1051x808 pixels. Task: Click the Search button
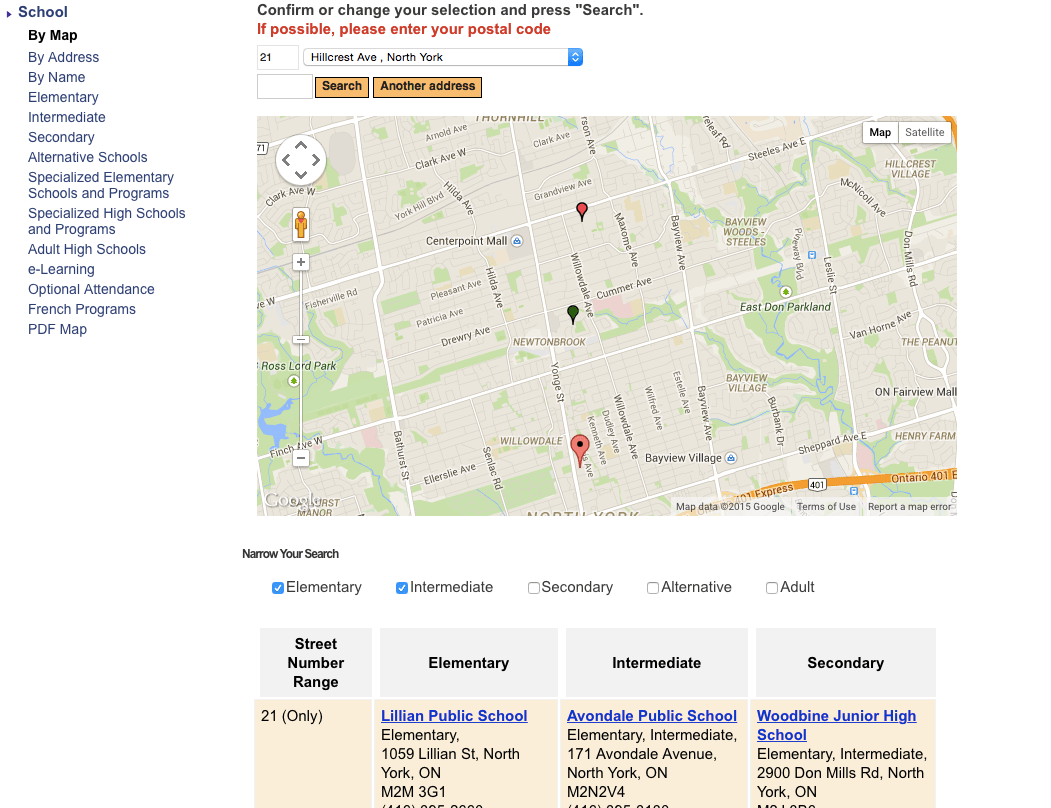(x=342, y=86)
